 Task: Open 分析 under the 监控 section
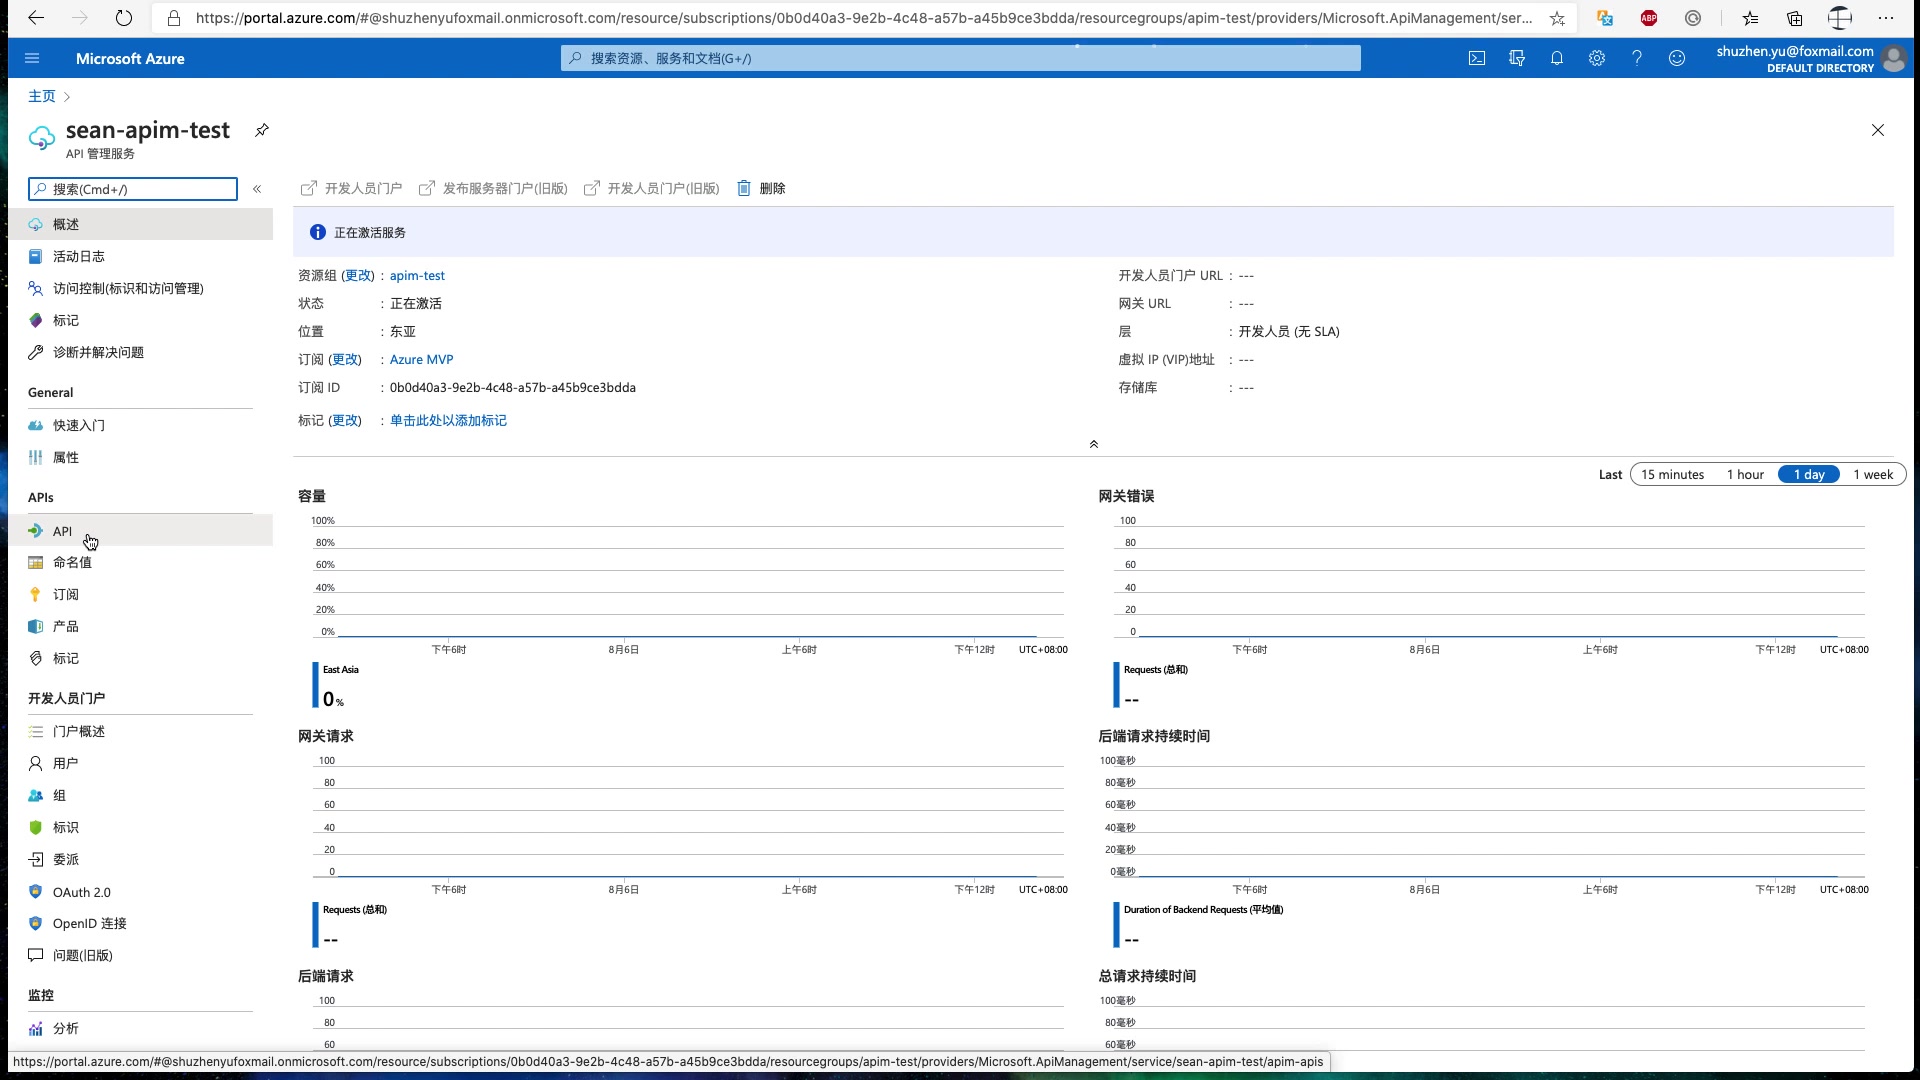point(66,1028)
